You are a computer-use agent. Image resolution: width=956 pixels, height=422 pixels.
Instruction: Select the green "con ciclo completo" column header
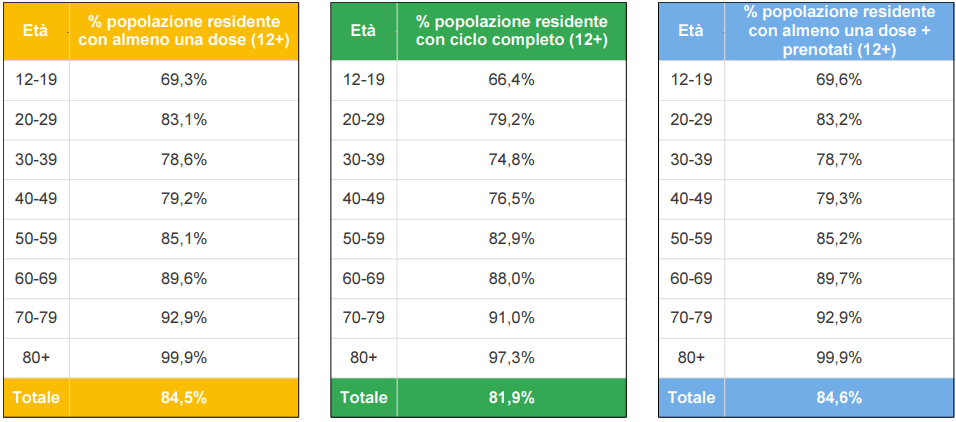coord(511,30)
